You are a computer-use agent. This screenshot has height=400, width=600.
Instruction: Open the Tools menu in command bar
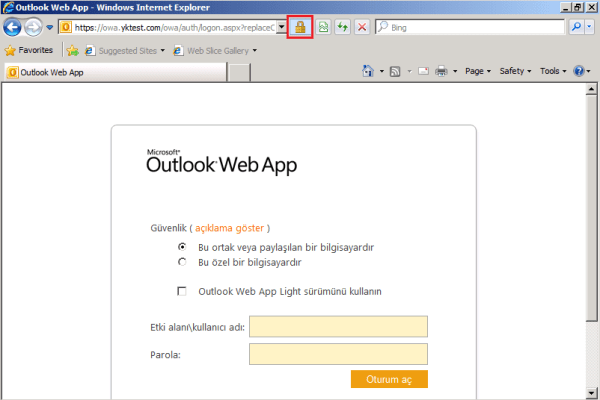pos(553,71)
